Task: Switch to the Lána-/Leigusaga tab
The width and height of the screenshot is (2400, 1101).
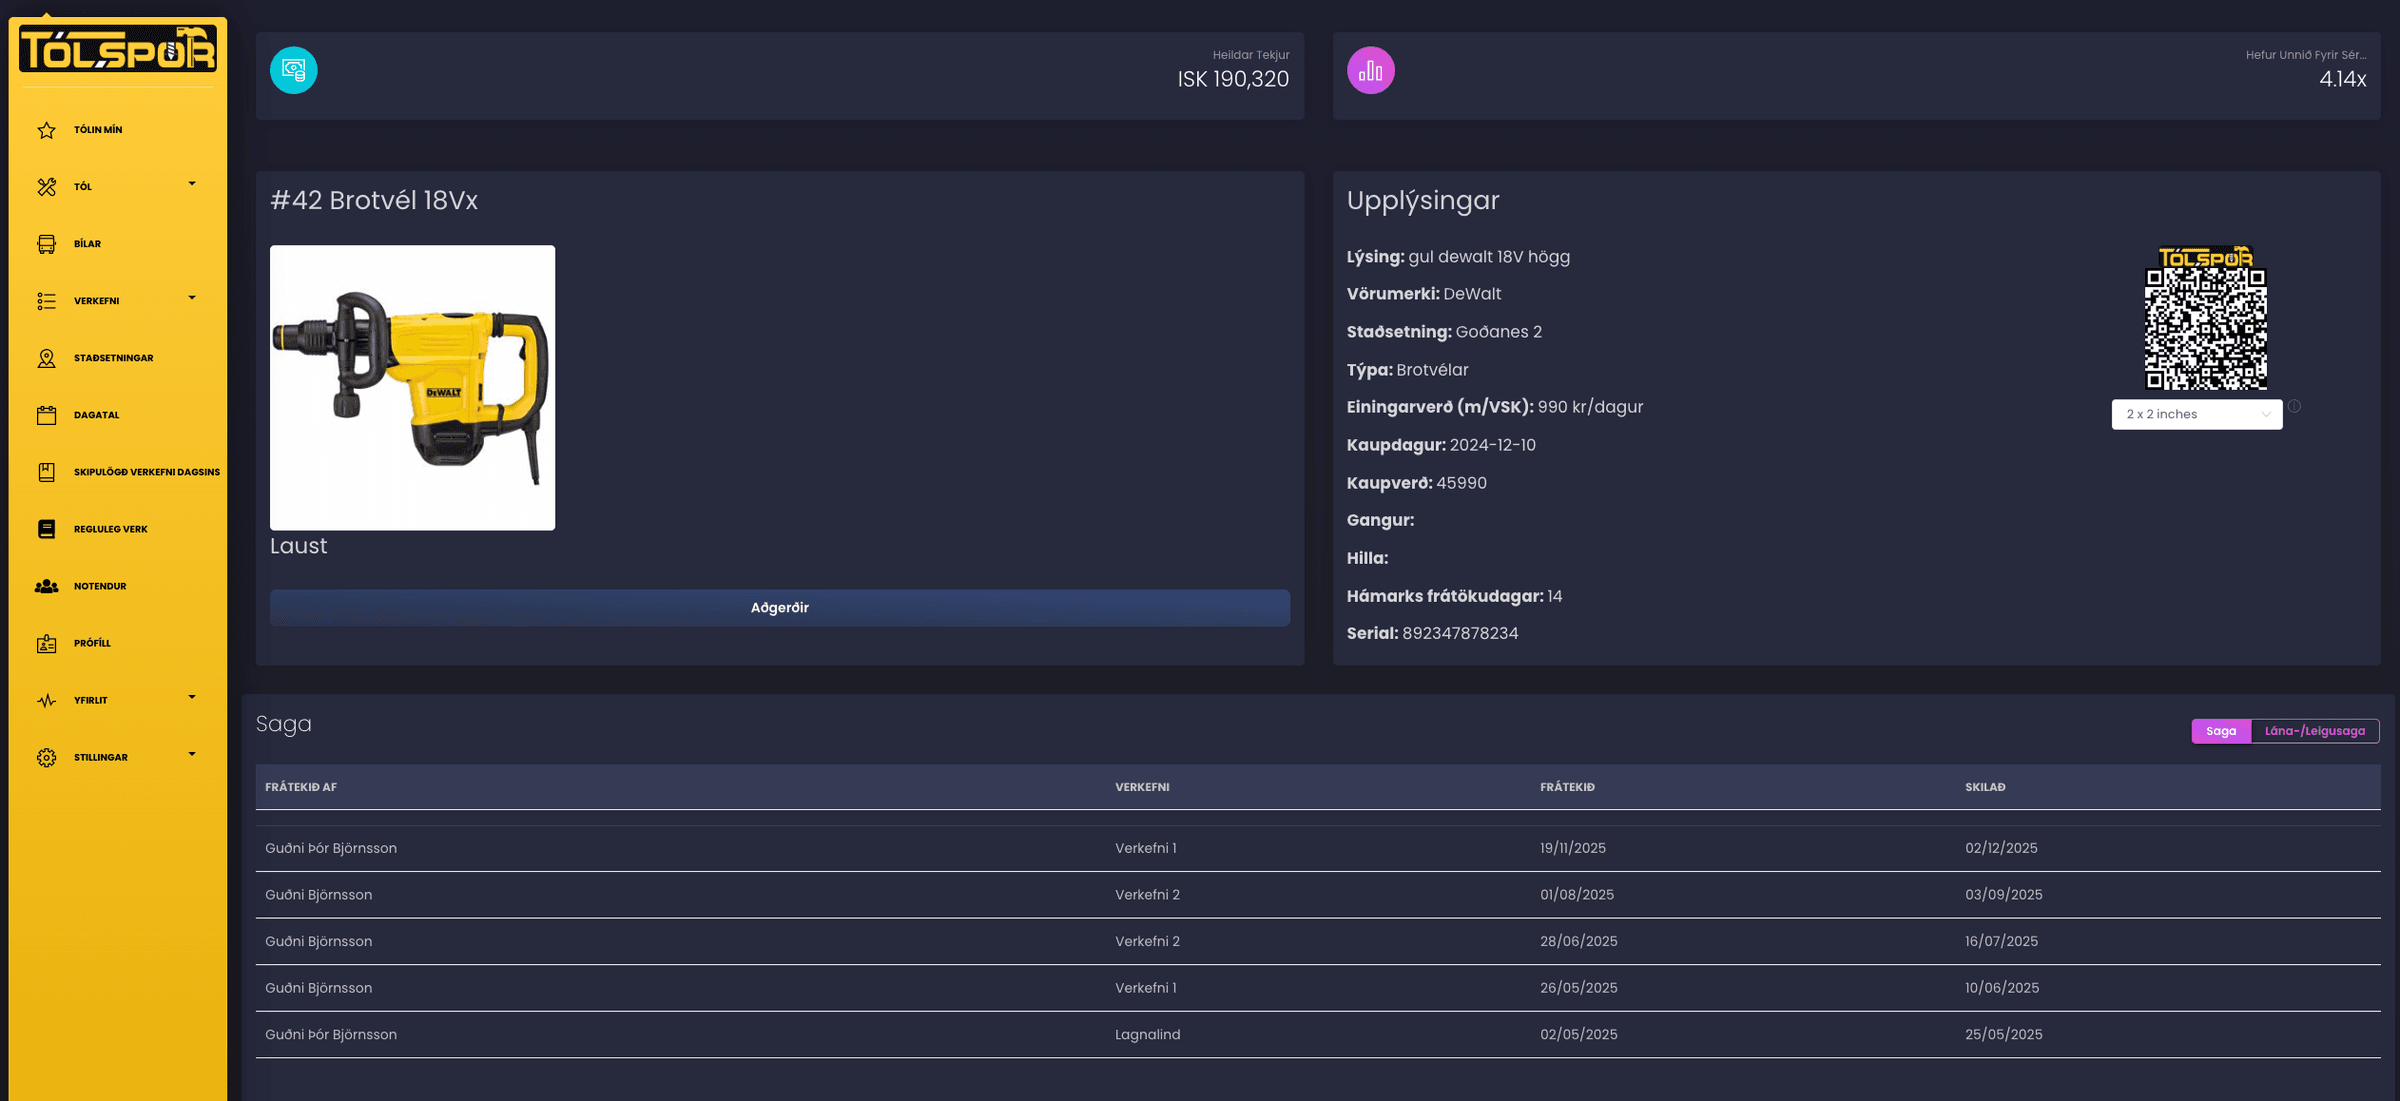Action: click(2314, 731)
